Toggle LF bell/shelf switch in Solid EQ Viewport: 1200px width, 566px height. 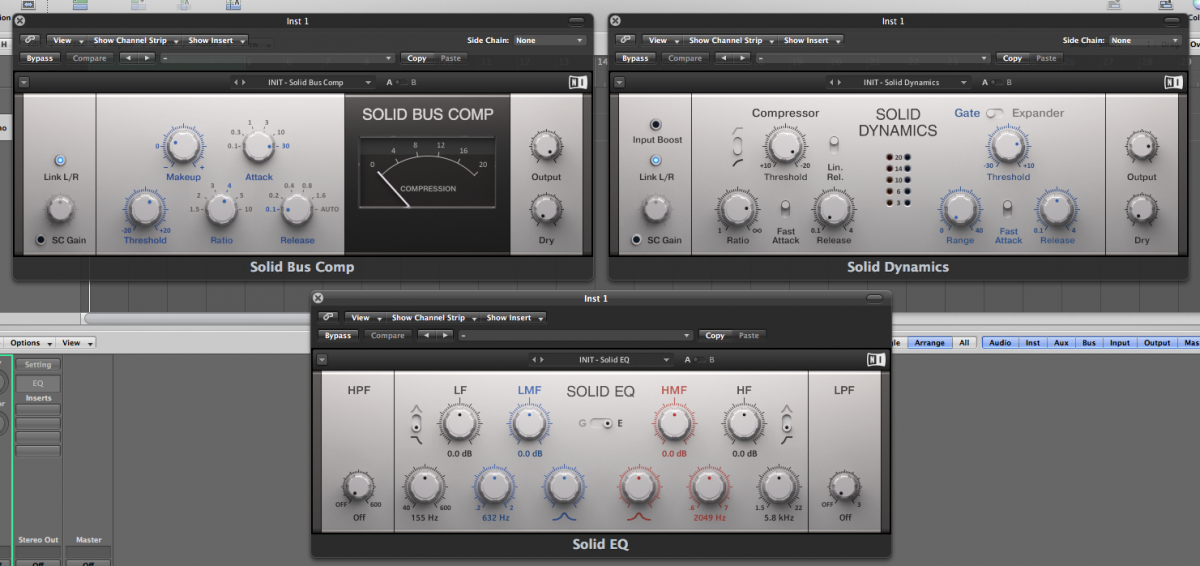417,424
